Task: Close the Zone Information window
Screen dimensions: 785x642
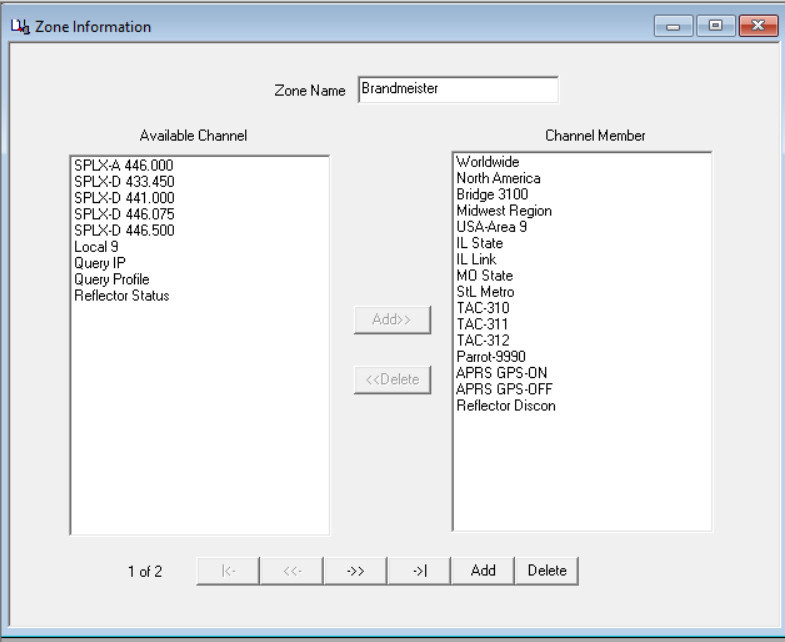Action: tap(758, 26)
